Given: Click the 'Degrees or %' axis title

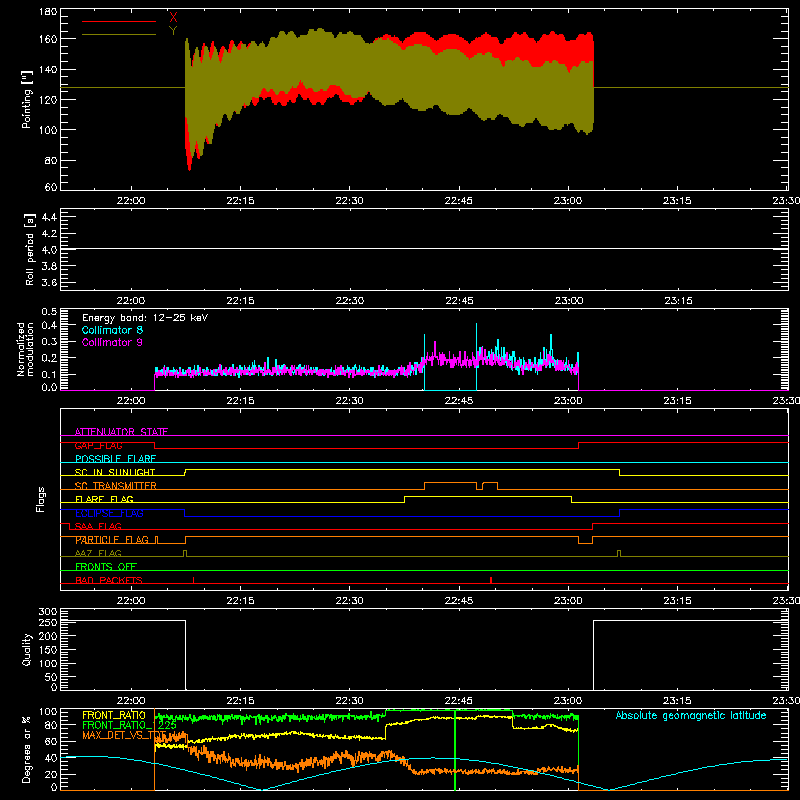Looking at the screenshot, I should (x=27, y=749).
